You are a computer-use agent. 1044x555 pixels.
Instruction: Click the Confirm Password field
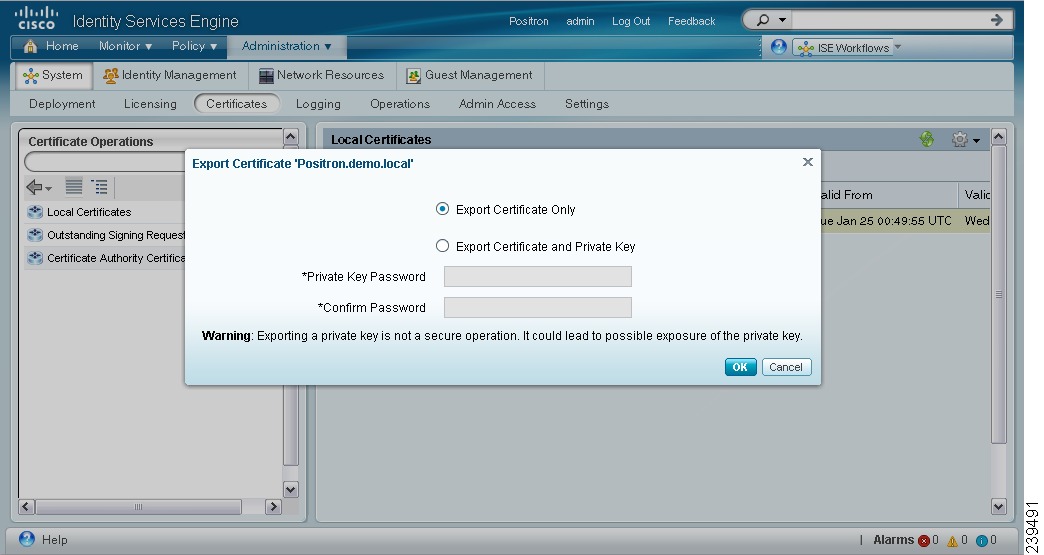[x=537, y=307]
